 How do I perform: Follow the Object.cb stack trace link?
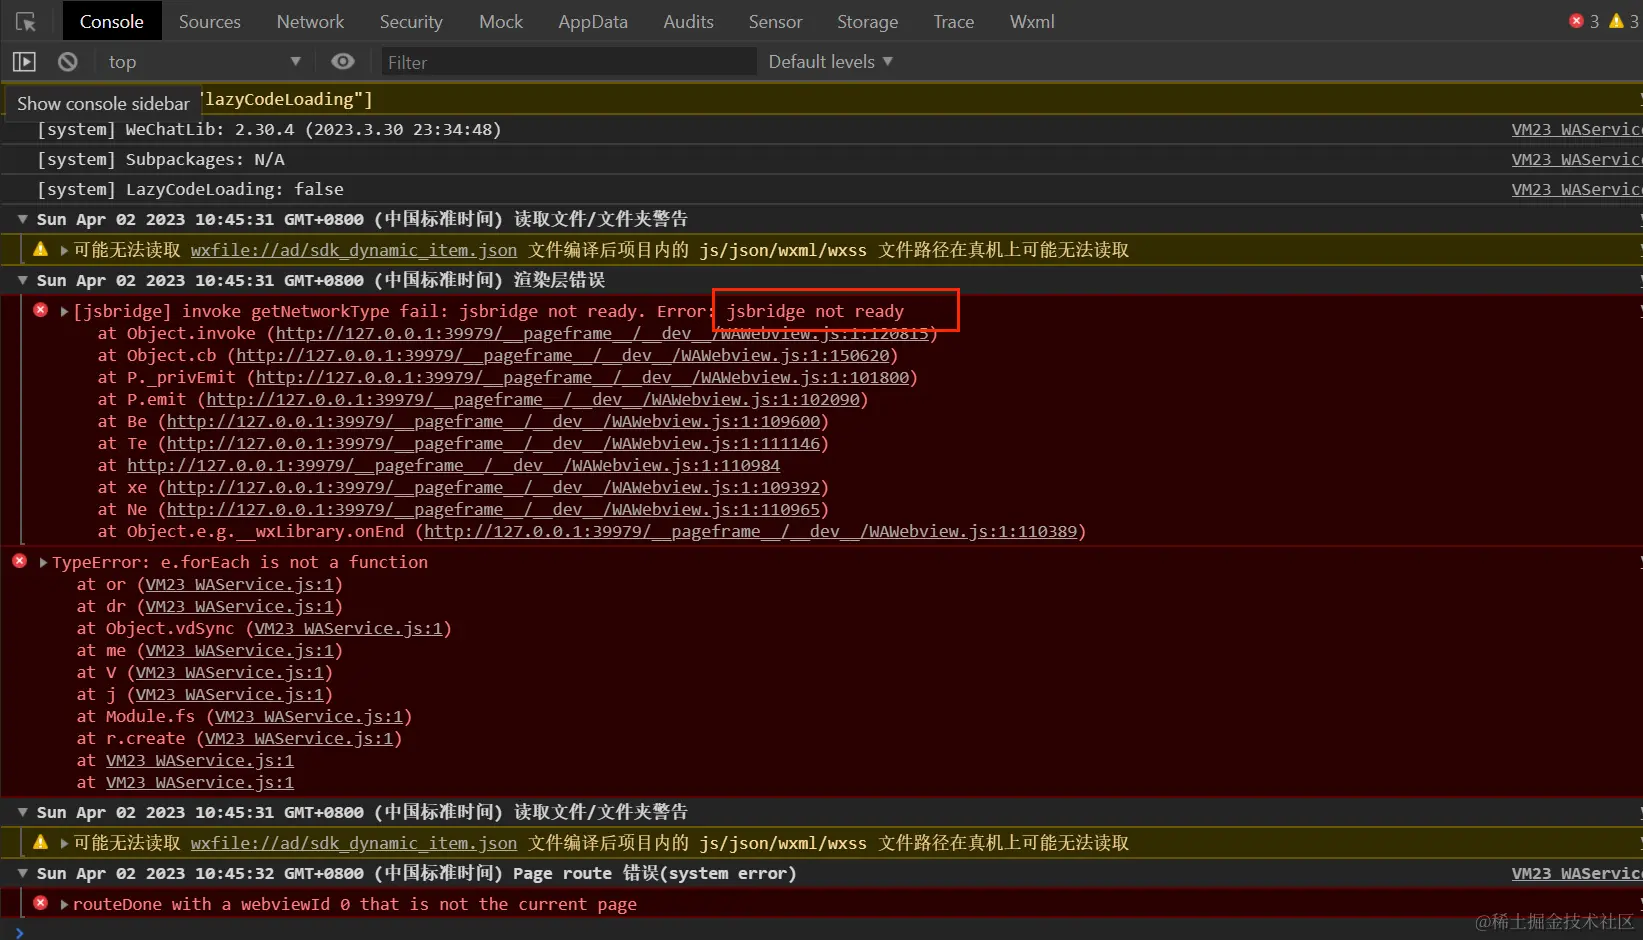tap(563, 355)
